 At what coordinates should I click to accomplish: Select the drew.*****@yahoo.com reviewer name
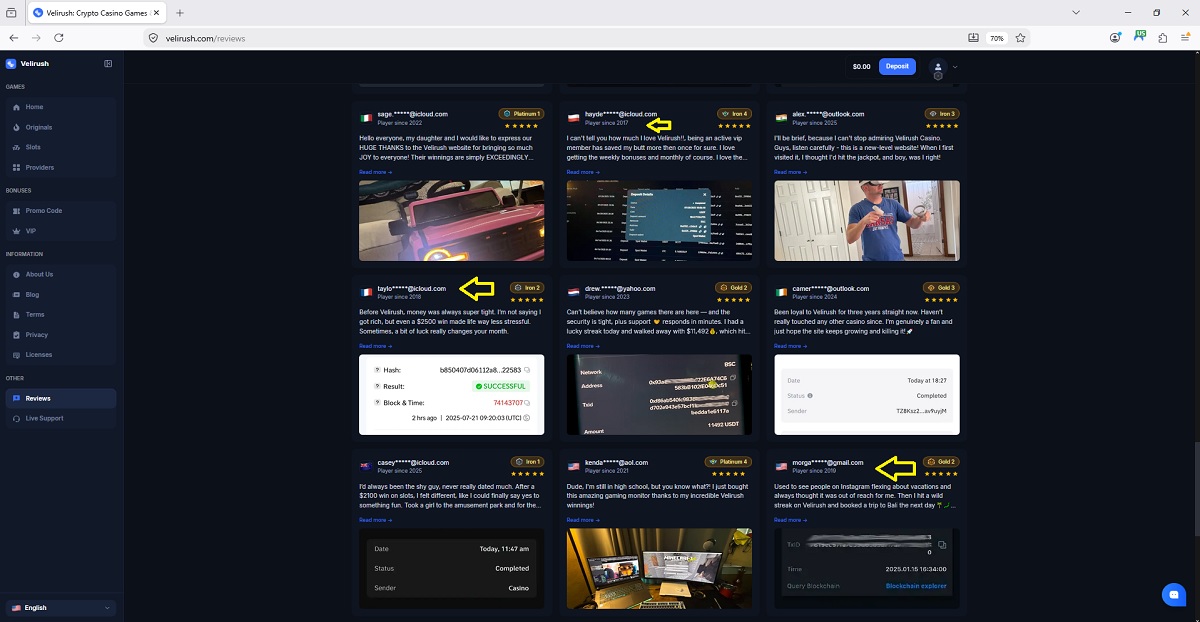(x=620, y=288)
